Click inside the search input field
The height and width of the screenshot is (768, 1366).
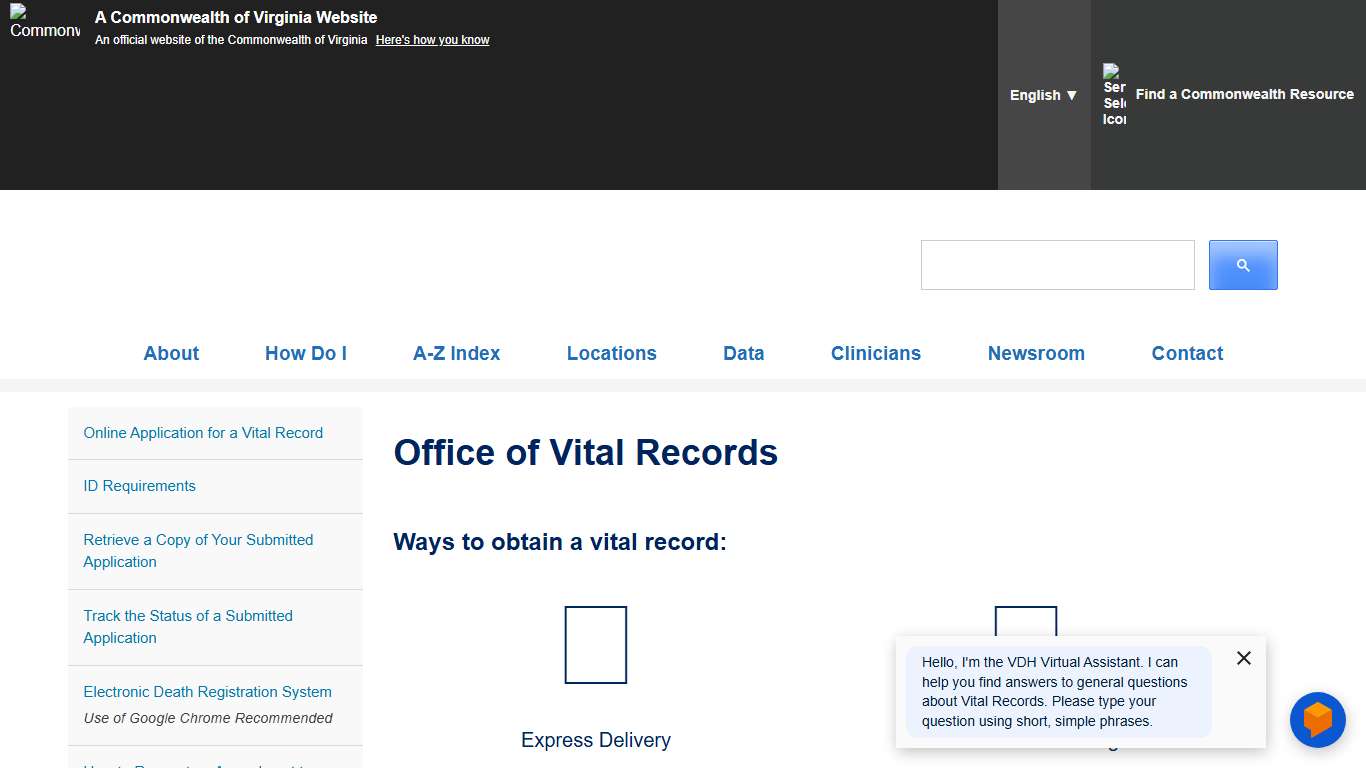1057,264
